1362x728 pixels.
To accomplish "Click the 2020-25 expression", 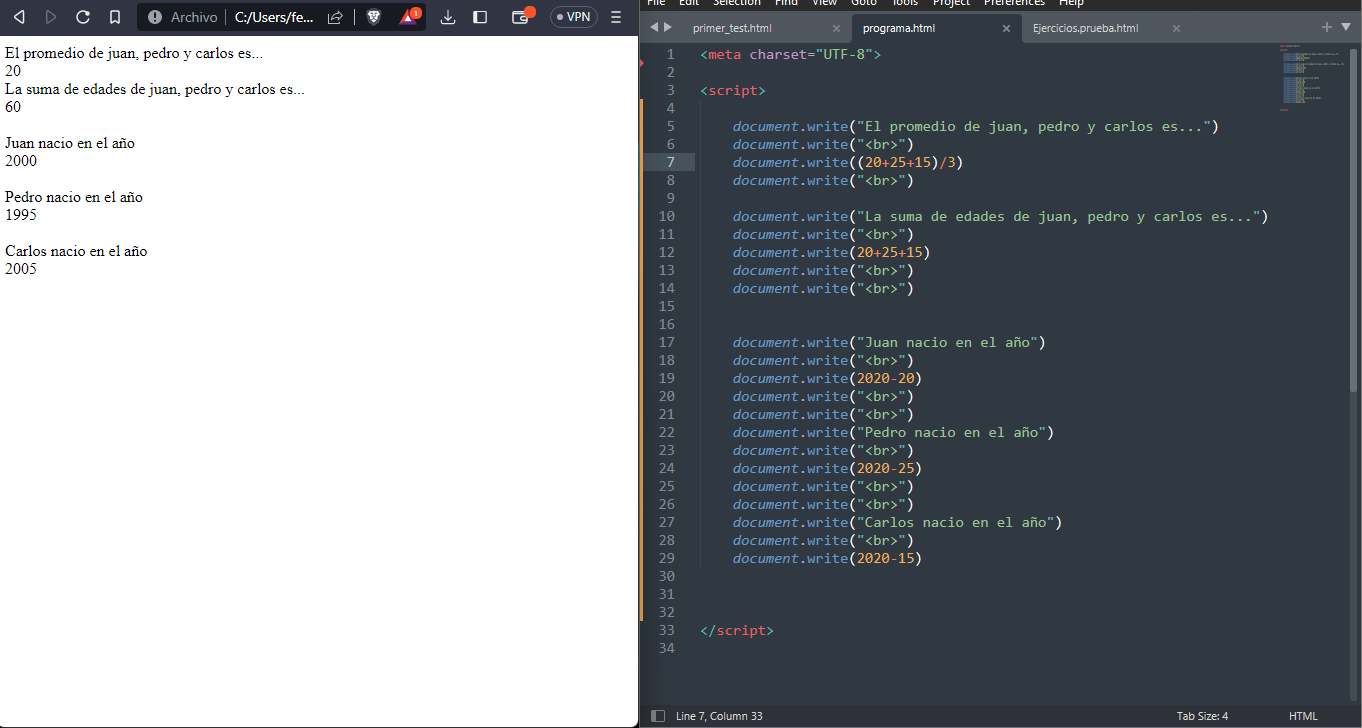I will [x=885, y=468].
